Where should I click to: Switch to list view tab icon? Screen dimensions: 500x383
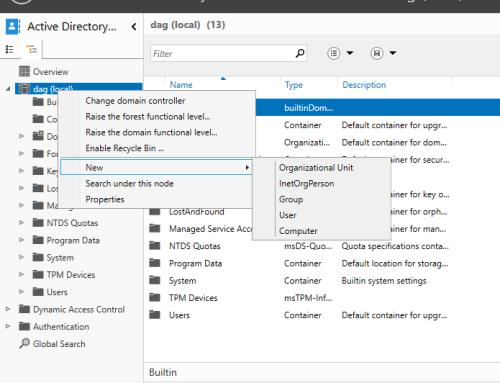click(10, 50)
